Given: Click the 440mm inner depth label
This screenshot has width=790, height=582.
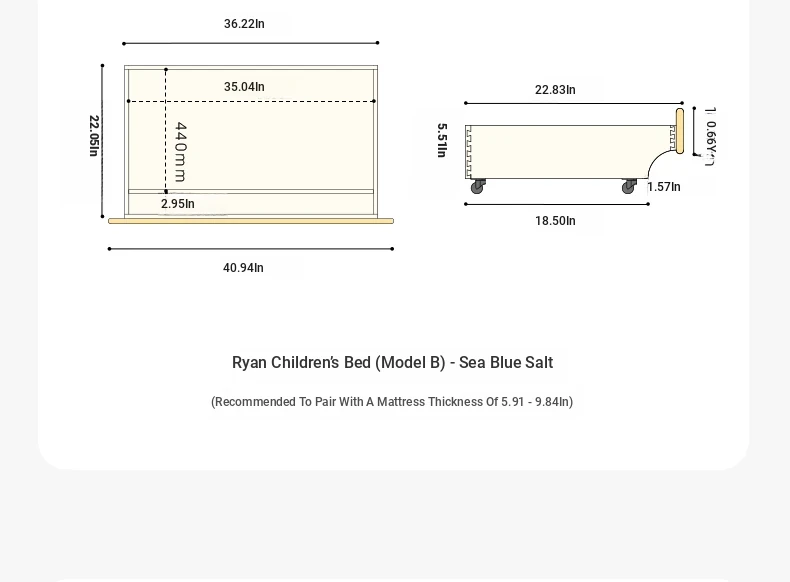Looking at the screenshot, I should (x=180, y=152).
